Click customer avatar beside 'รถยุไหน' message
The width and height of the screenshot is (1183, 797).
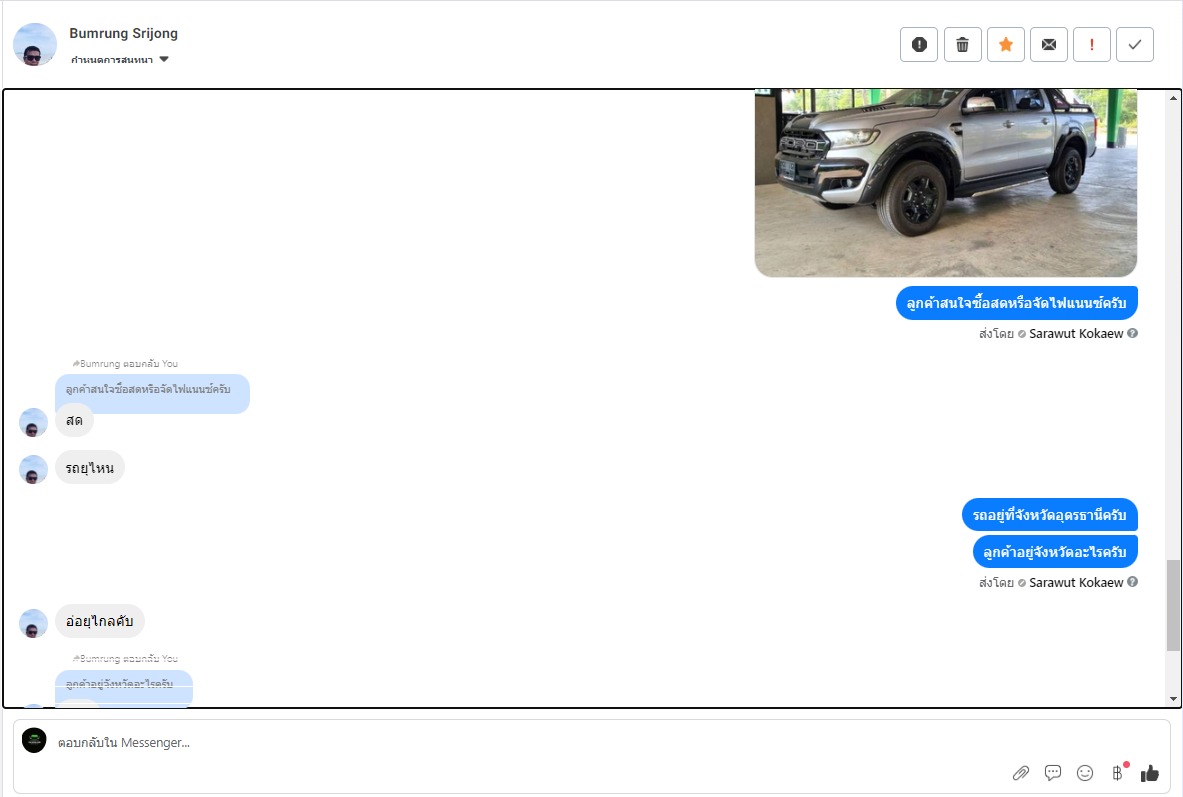33,469
